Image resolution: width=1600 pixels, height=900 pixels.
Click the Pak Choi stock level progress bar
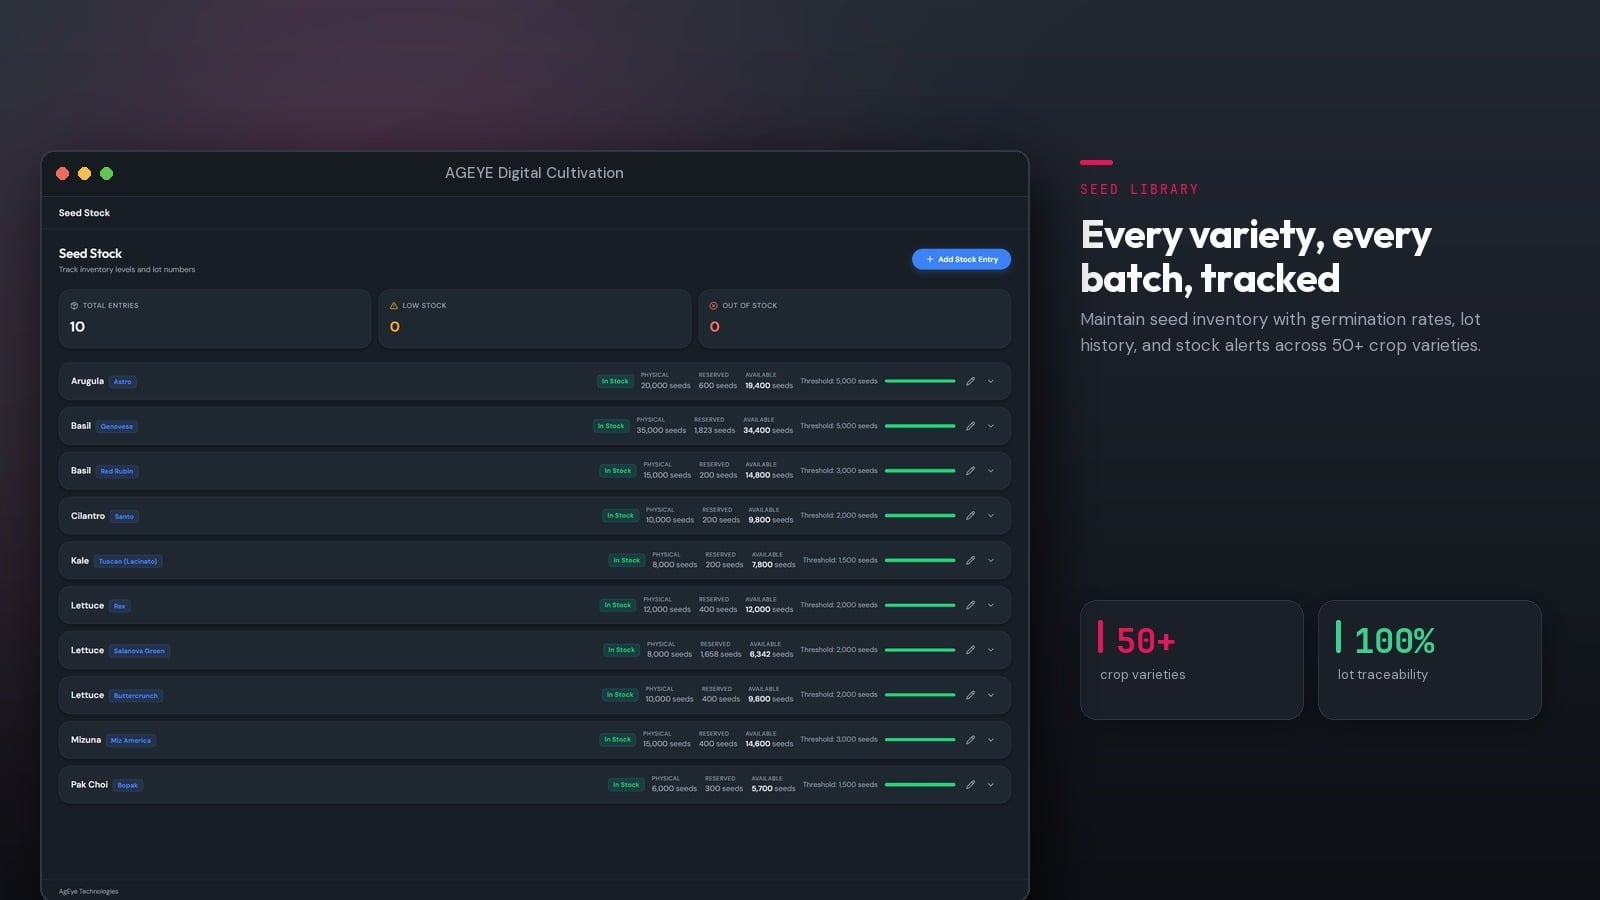[x=920, y=785]
